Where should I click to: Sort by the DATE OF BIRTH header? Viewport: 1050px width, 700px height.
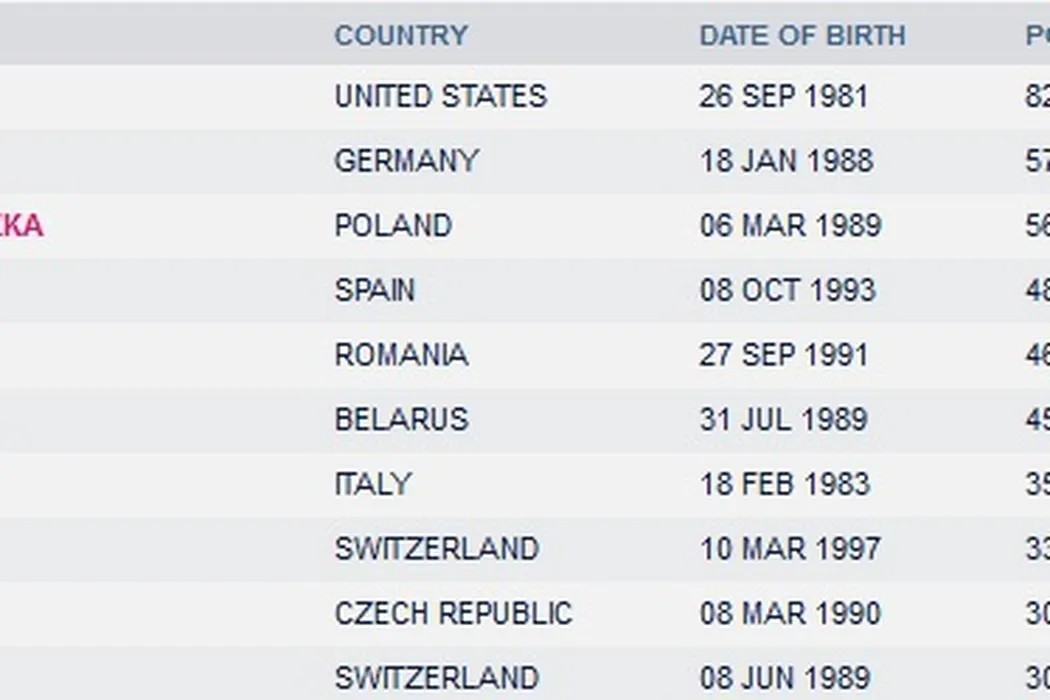pyautogui.click(x=802, y=35)
